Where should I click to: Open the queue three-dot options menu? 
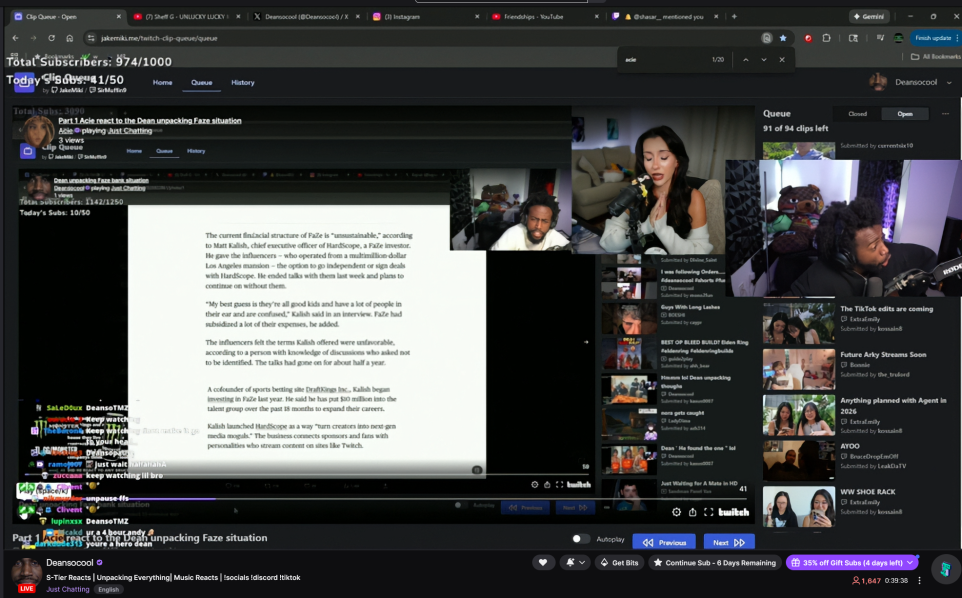[945, 113]
